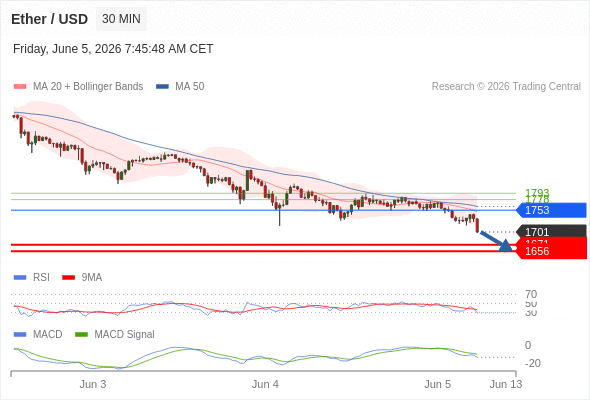The width and height of the screenshot is (590, 400).
Task: Click the Jun 5 date axis label
Action: pos(438,384)
